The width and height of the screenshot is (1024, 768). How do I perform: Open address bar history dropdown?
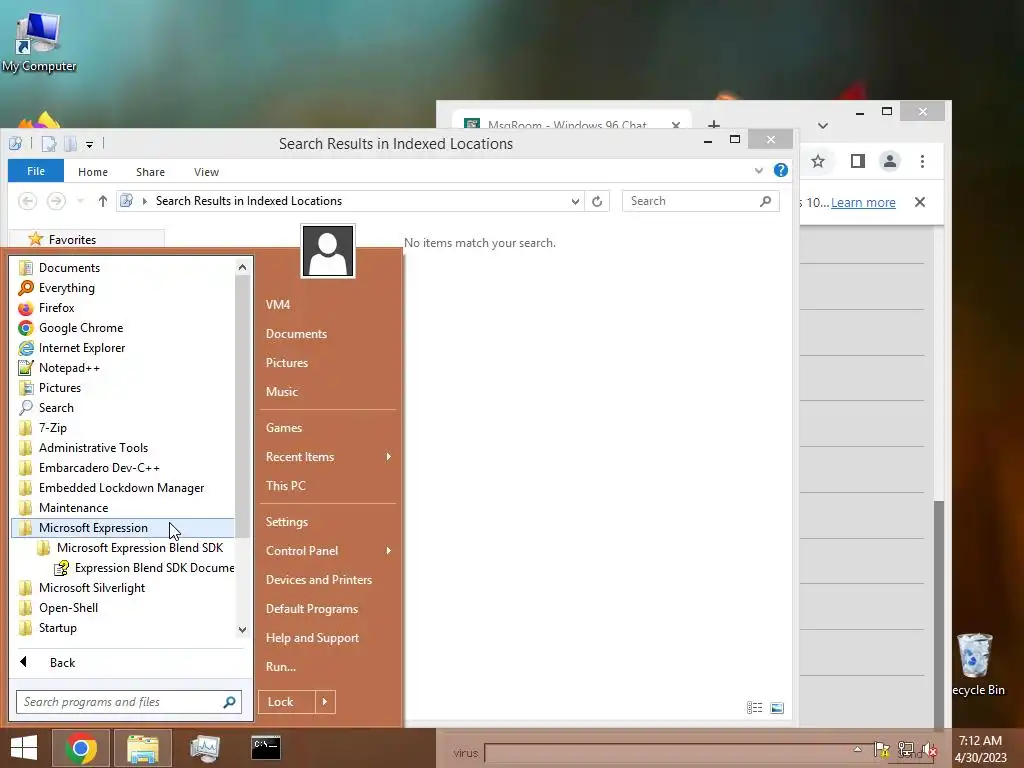click(x=575, y=201)
